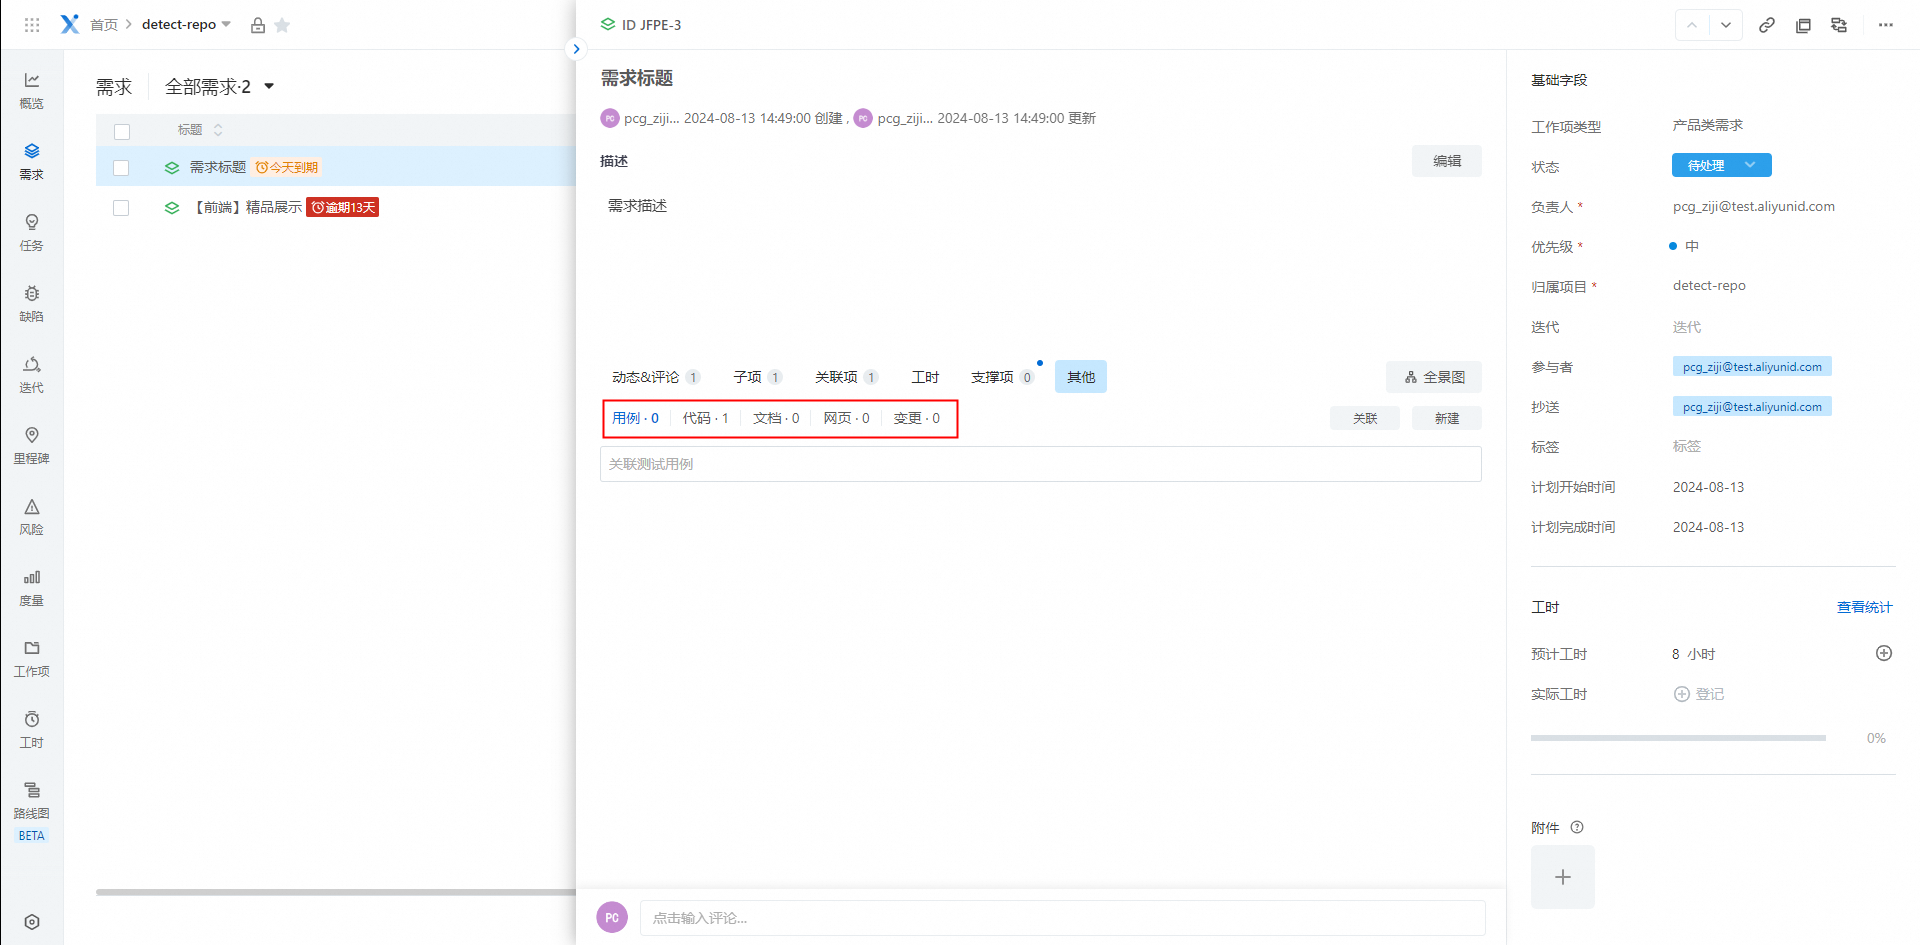Image resolution: width=1920 pixels, height=945 pixels.
Task: Go to next work item arrow
Action: [1726, 25]
